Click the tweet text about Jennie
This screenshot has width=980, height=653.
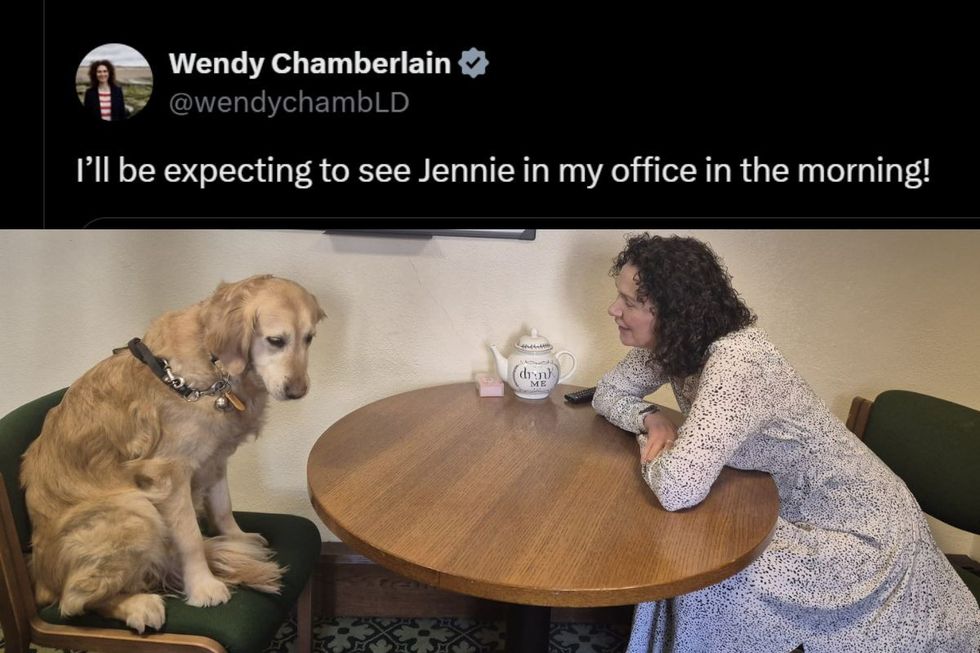[x=503, y=172]
